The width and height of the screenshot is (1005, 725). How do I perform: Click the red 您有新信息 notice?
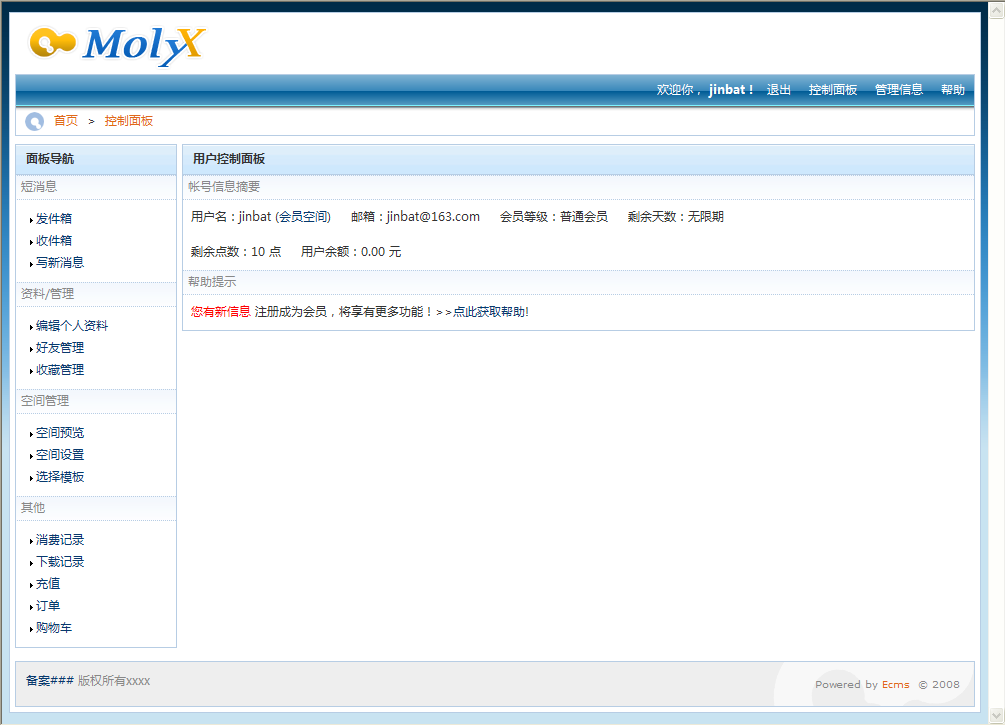click(x=221, y=312)
